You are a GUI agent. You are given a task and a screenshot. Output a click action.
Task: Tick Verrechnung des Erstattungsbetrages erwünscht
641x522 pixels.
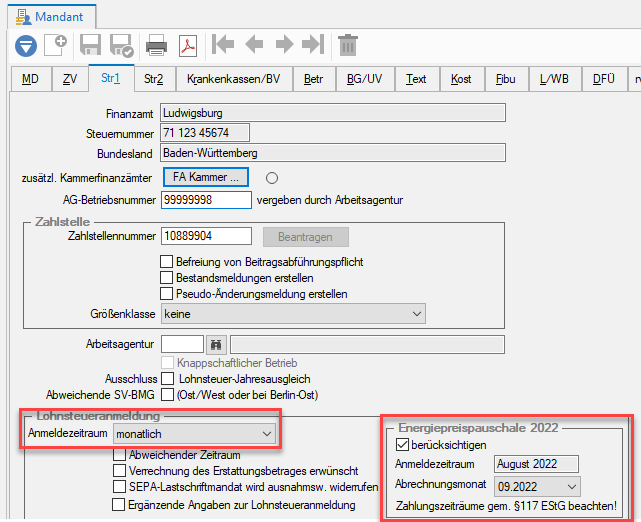tap(119, 470)
